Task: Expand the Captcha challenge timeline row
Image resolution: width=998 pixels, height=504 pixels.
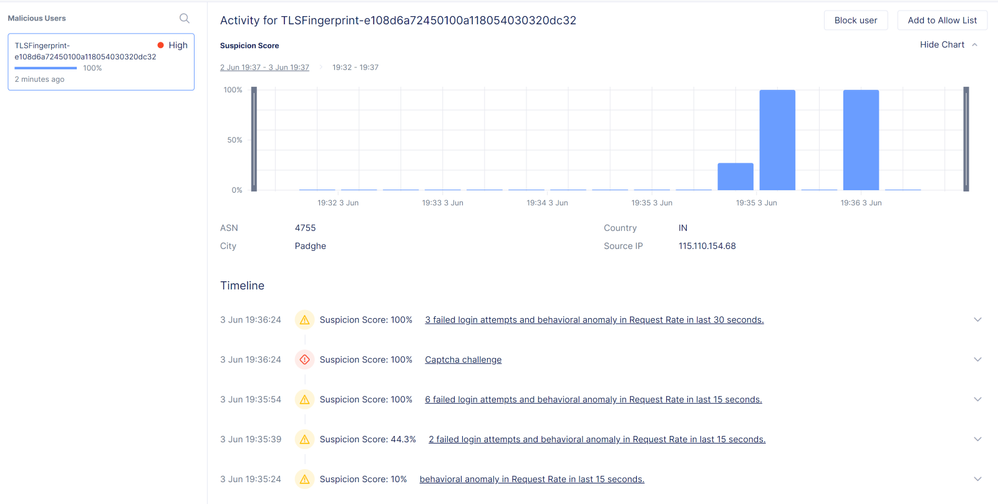Action: tap(978, 360)
